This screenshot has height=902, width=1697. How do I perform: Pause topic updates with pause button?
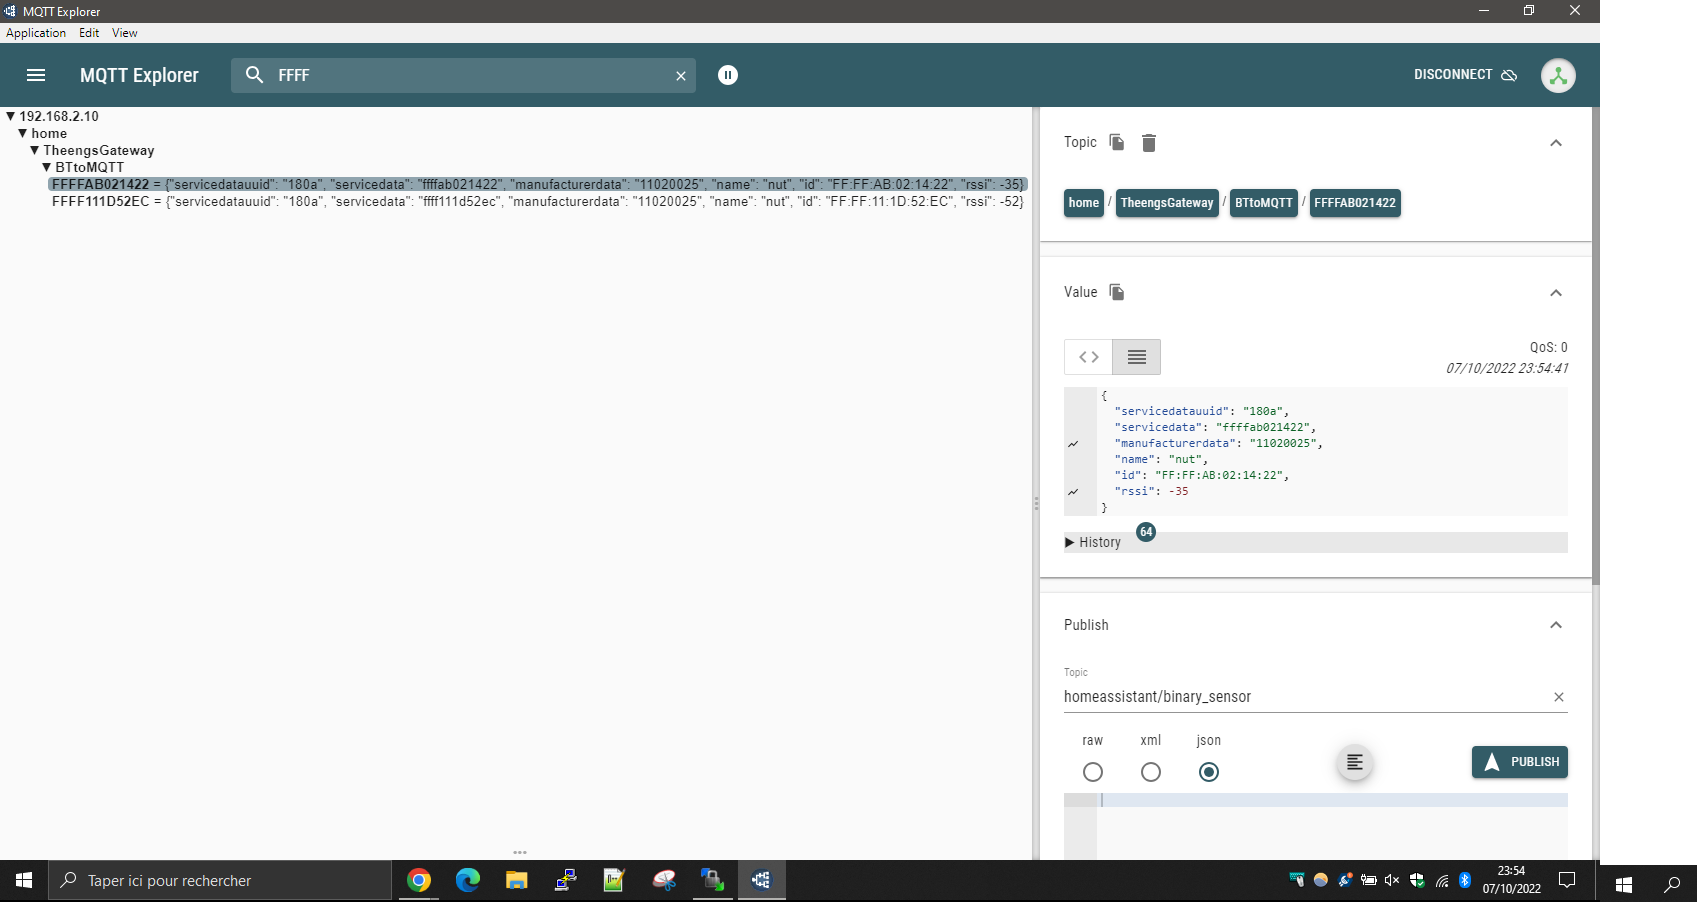point(728,75)
